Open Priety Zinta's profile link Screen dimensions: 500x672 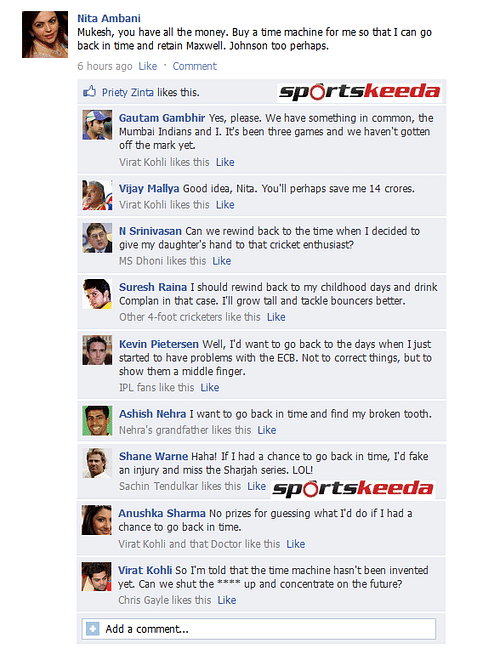[127, 92]
